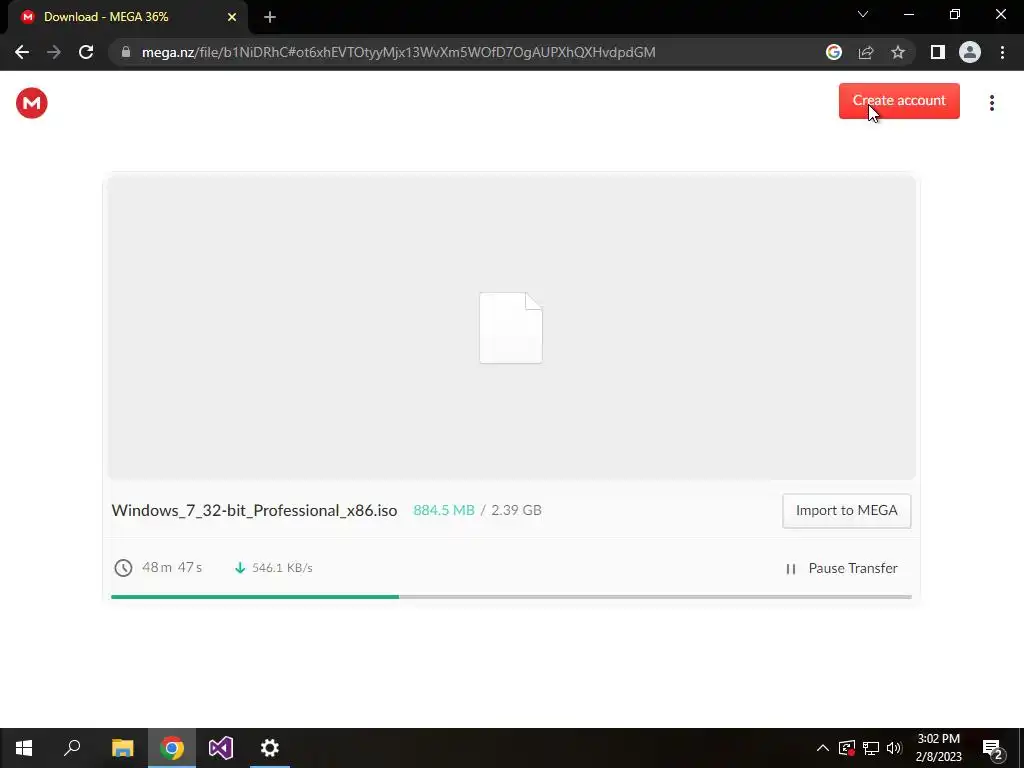Click the lock site info icon
1024x768 pixels.
(126, 52)
